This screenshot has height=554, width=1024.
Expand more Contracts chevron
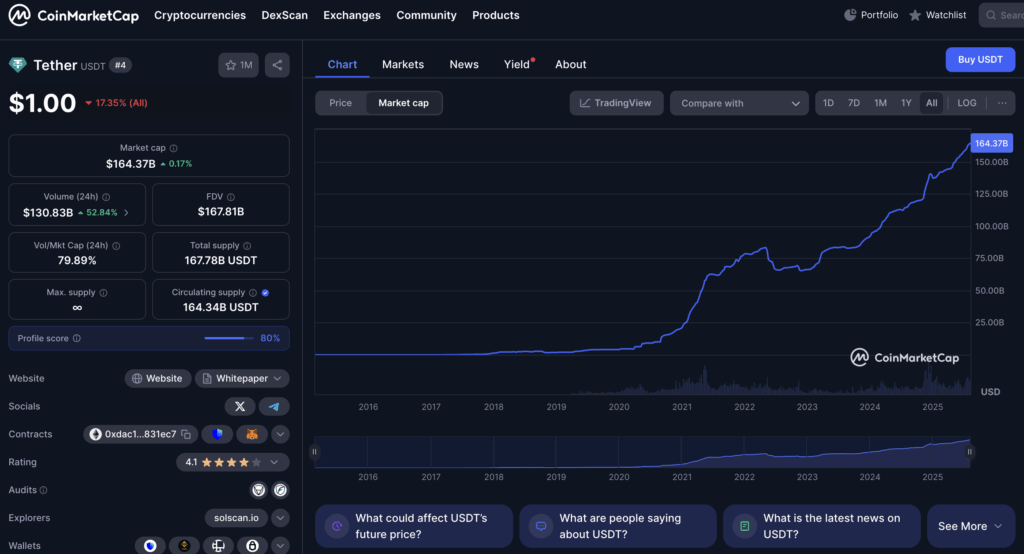point(280,434)
